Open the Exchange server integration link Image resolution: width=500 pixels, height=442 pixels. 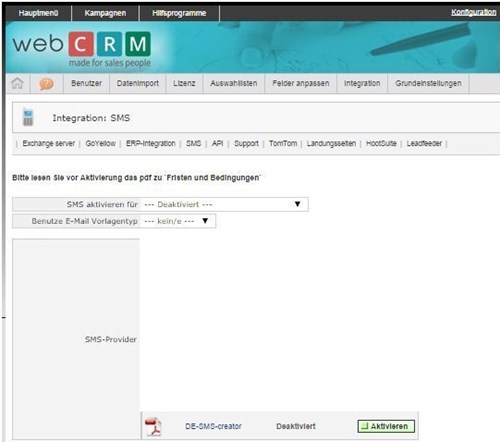pos(49,143)
